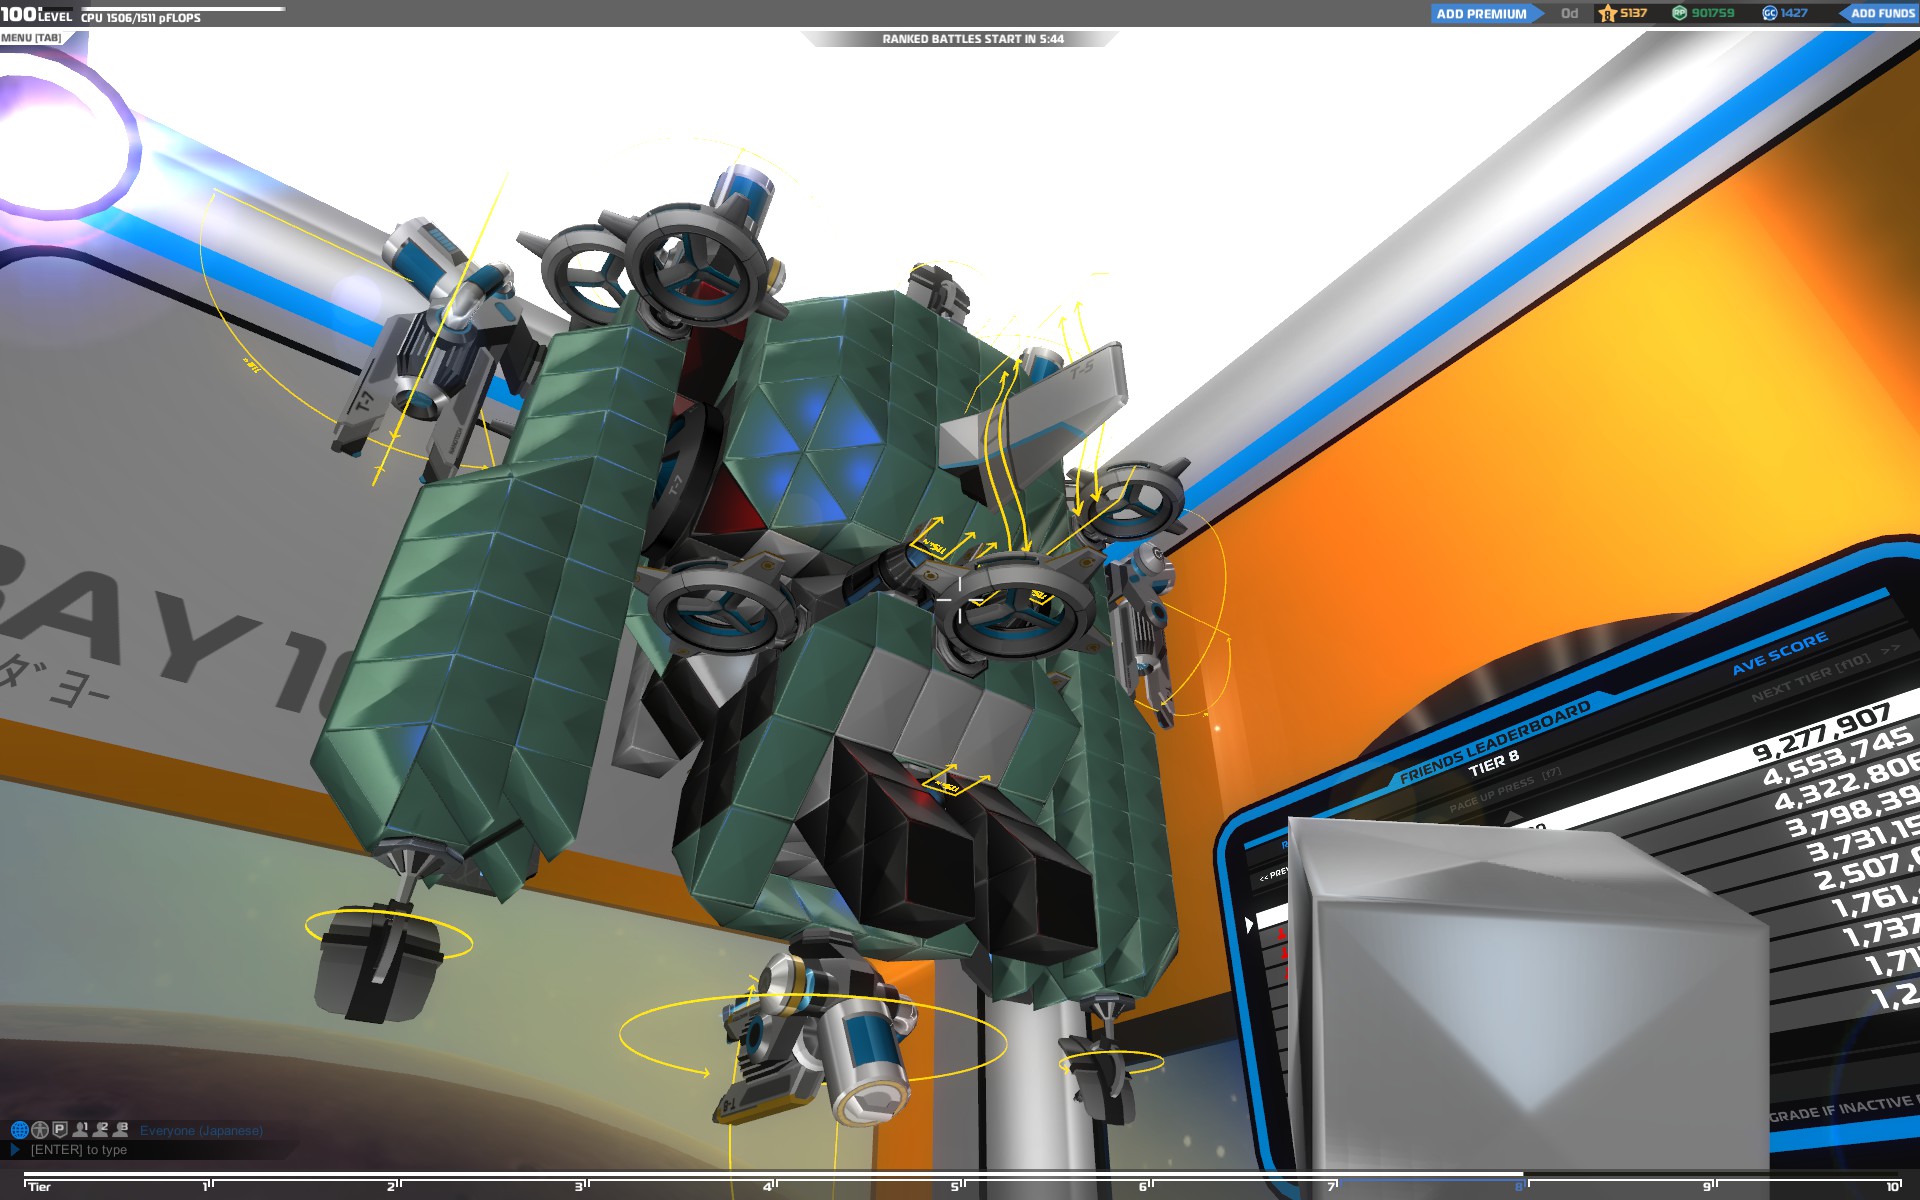
Task: Select the human figure chat channel icon
Action: click(x=40, y=1130)
